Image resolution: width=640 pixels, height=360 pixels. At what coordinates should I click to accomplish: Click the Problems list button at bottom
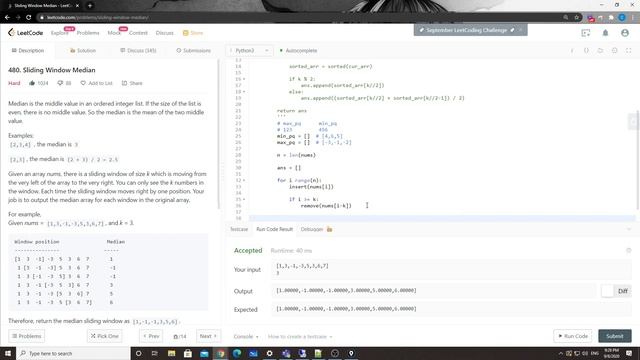pyautogui.click(x=27, y=336)
